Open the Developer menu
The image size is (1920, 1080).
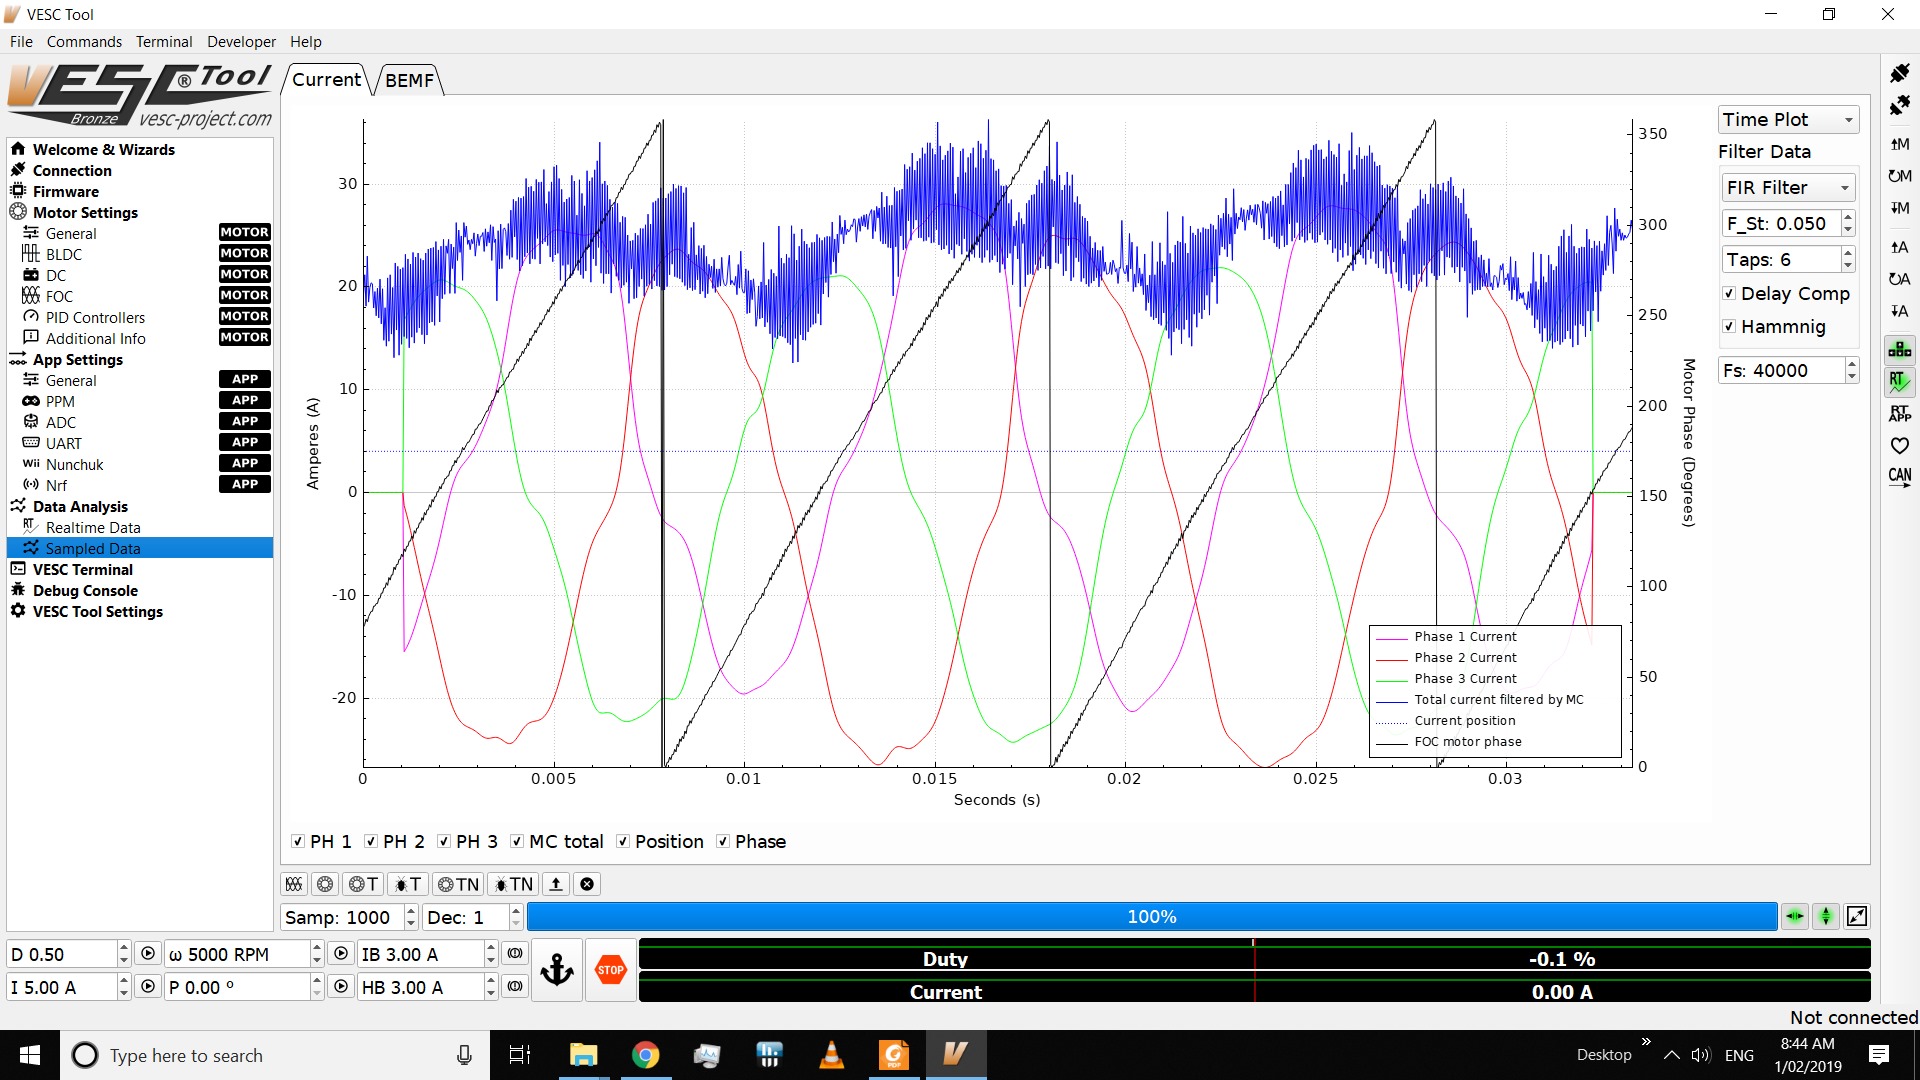[241, 42]
